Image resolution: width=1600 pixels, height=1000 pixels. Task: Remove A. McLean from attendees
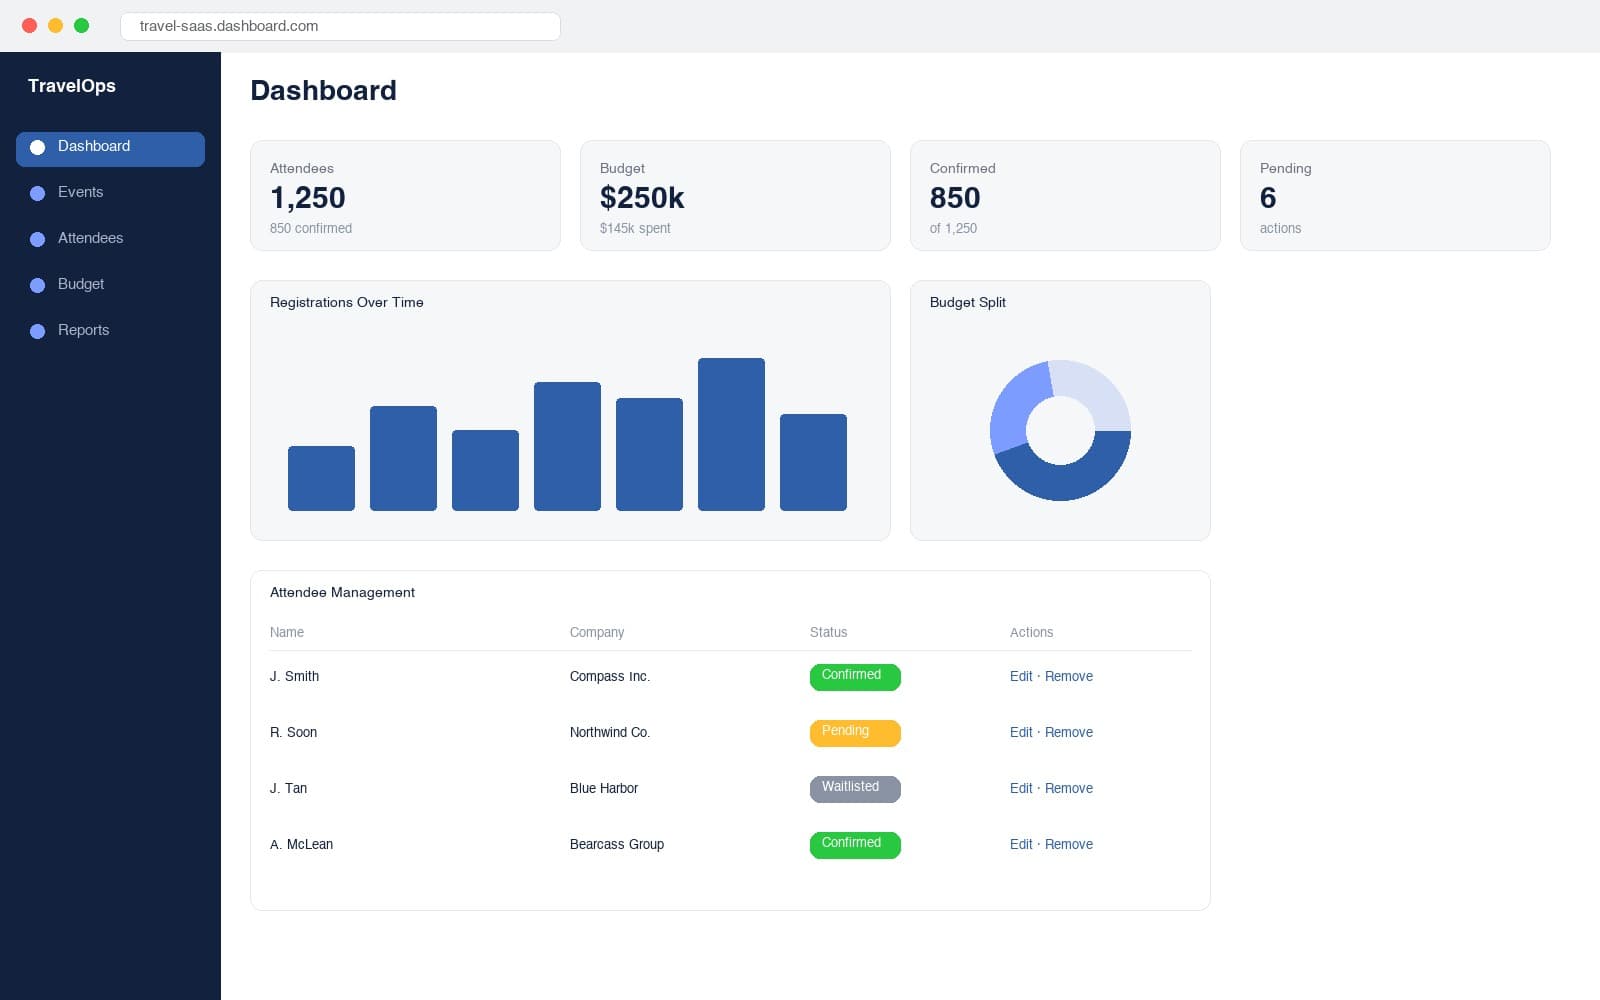[x=1069, y=844]
